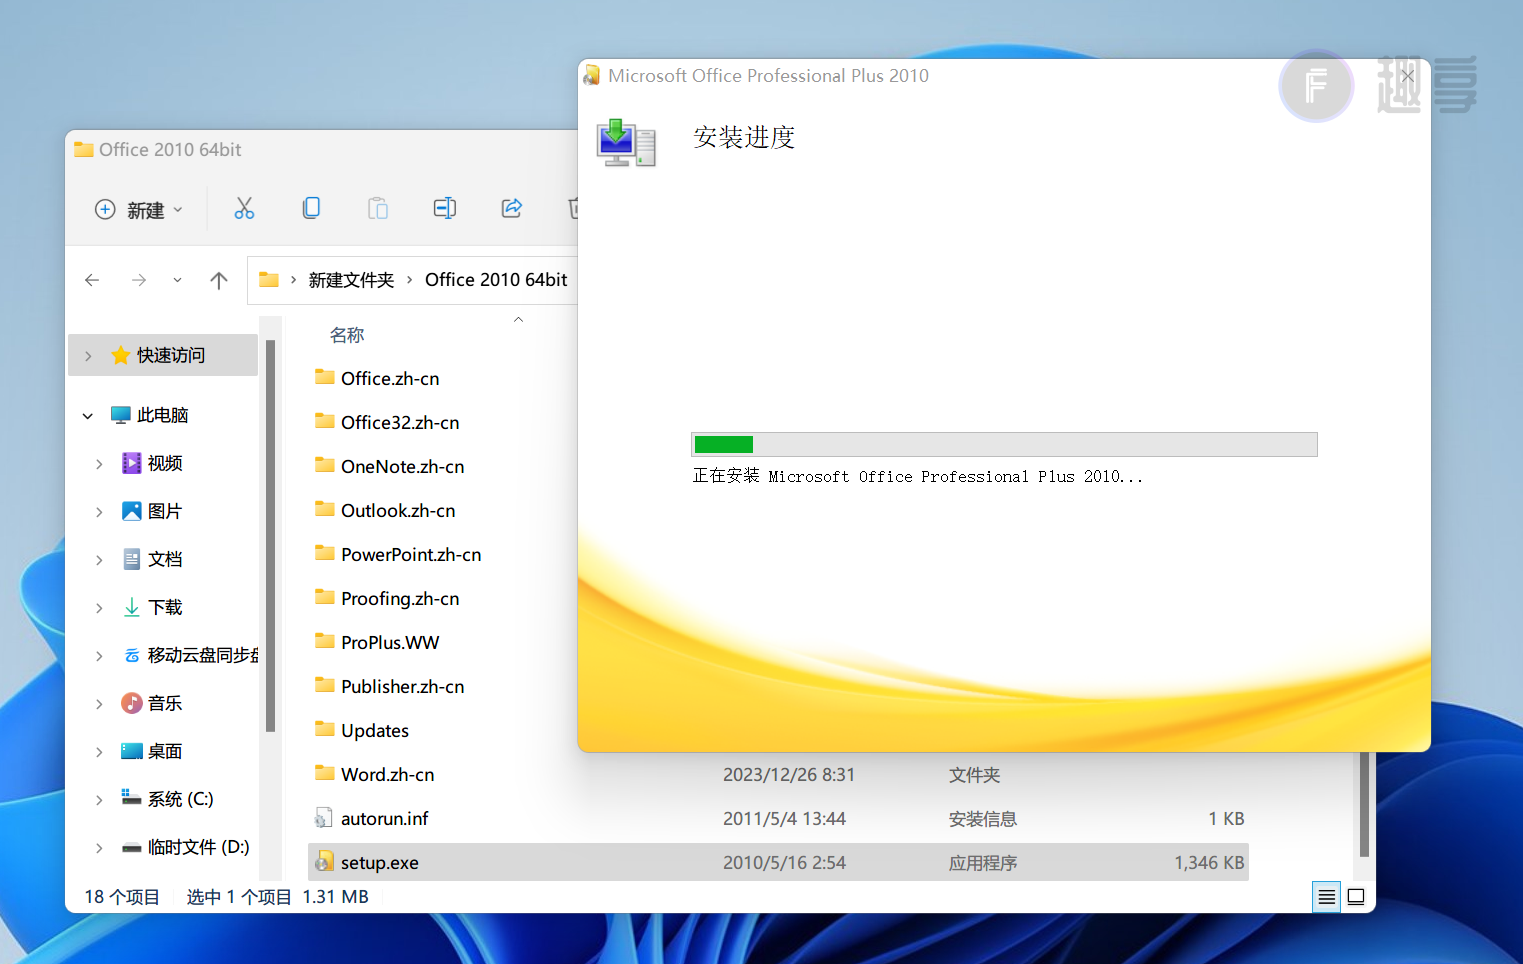
Task: Click the Office installer title bar icon
Action: [x=592, y=76]
